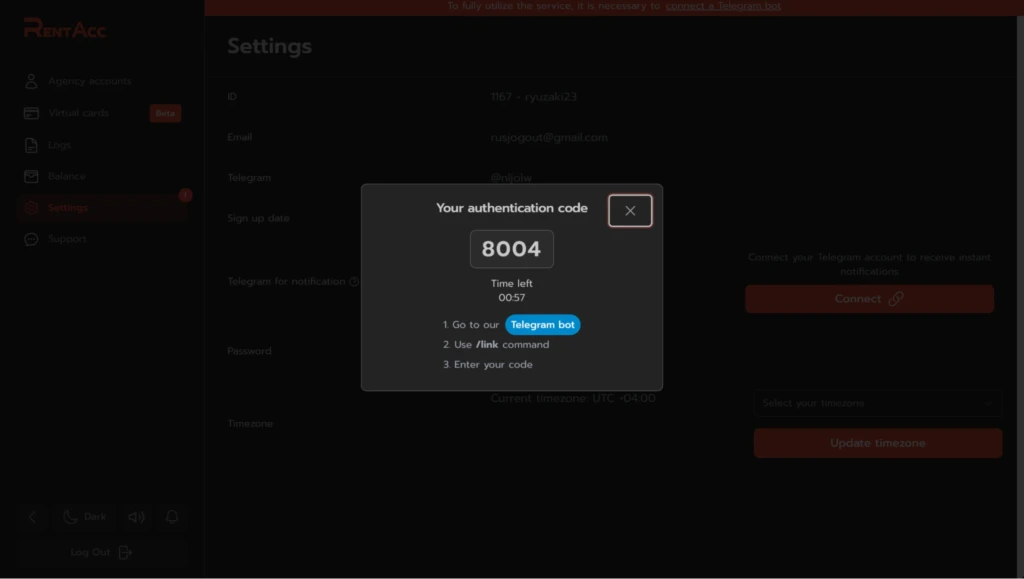Click the Update timezone button

pyautogui.click(x=877, y=443)
